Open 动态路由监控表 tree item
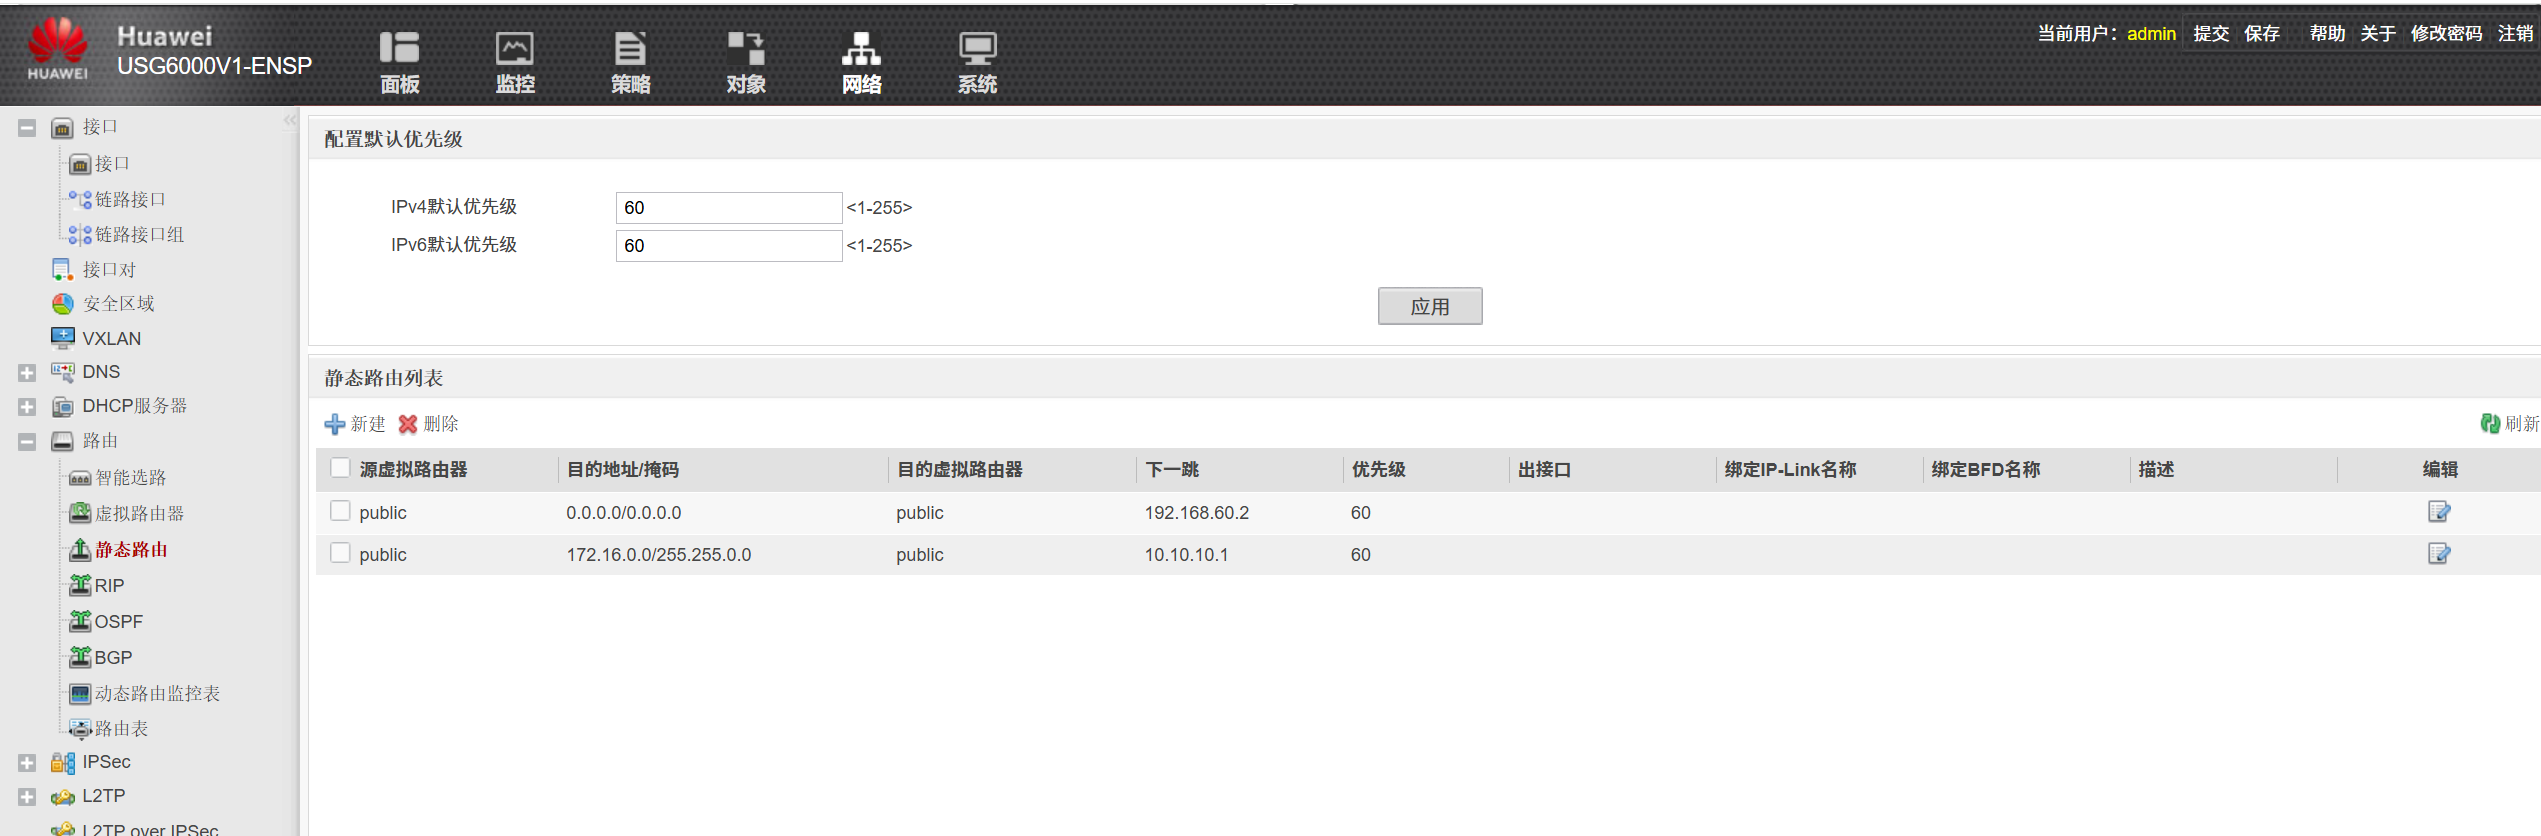Screen dimensions: 2541x836 pos(157,693)
